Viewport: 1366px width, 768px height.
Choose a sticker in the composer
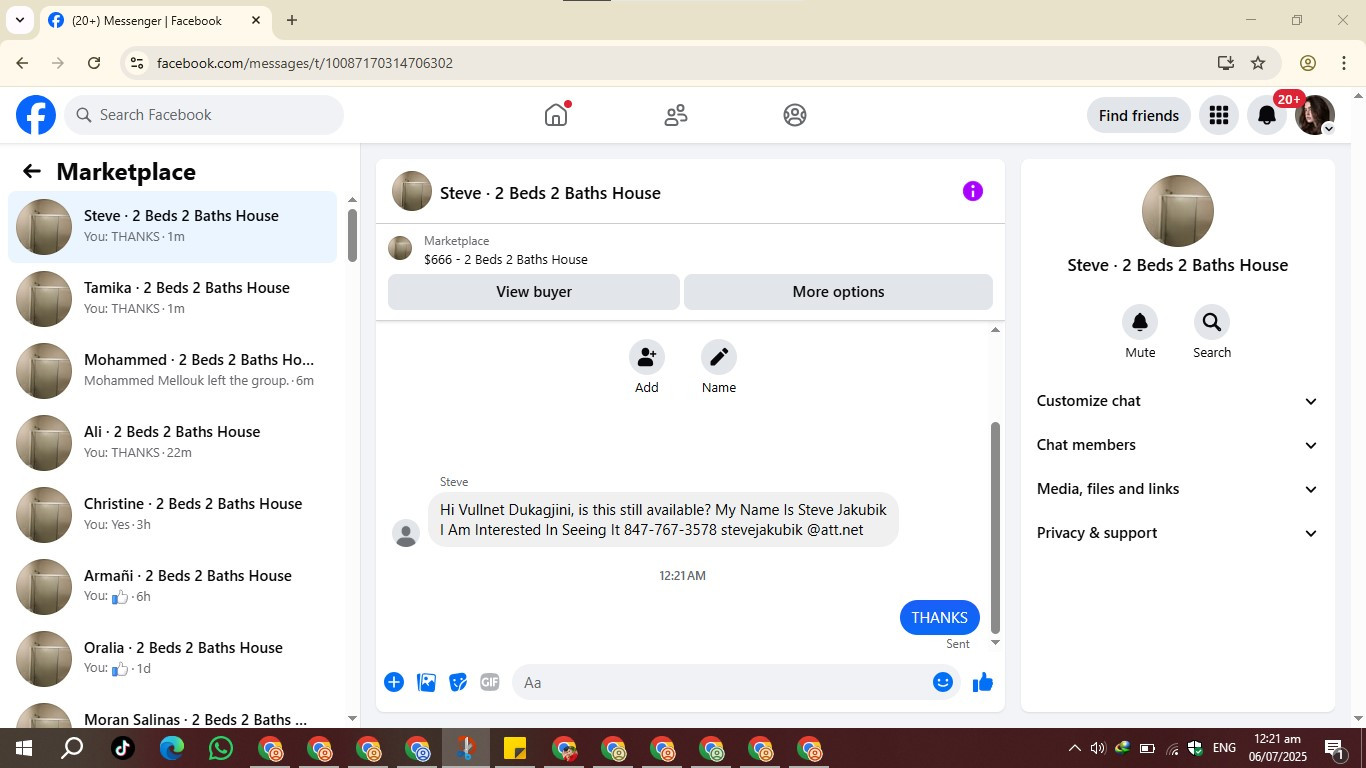pos(458,682)
